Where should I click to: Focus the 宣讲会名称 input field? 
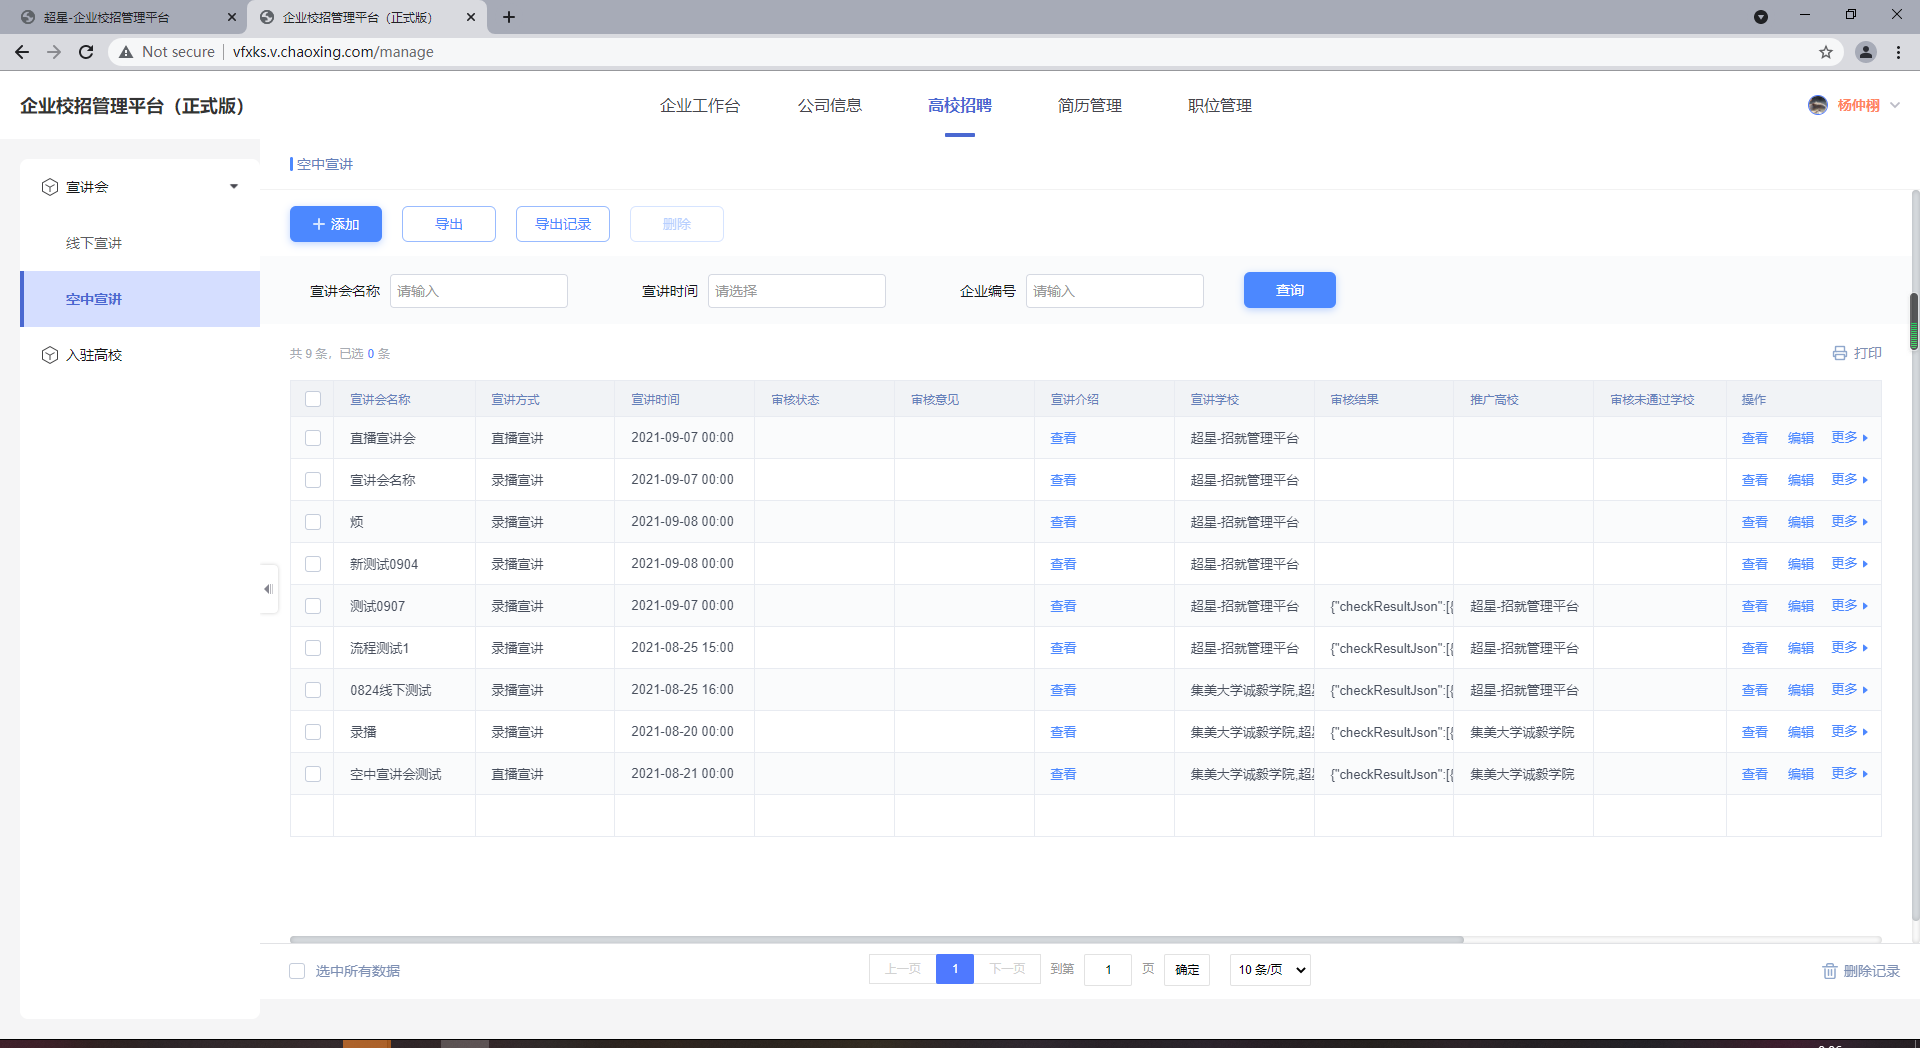pyautogui.click(x=479, y=291)
